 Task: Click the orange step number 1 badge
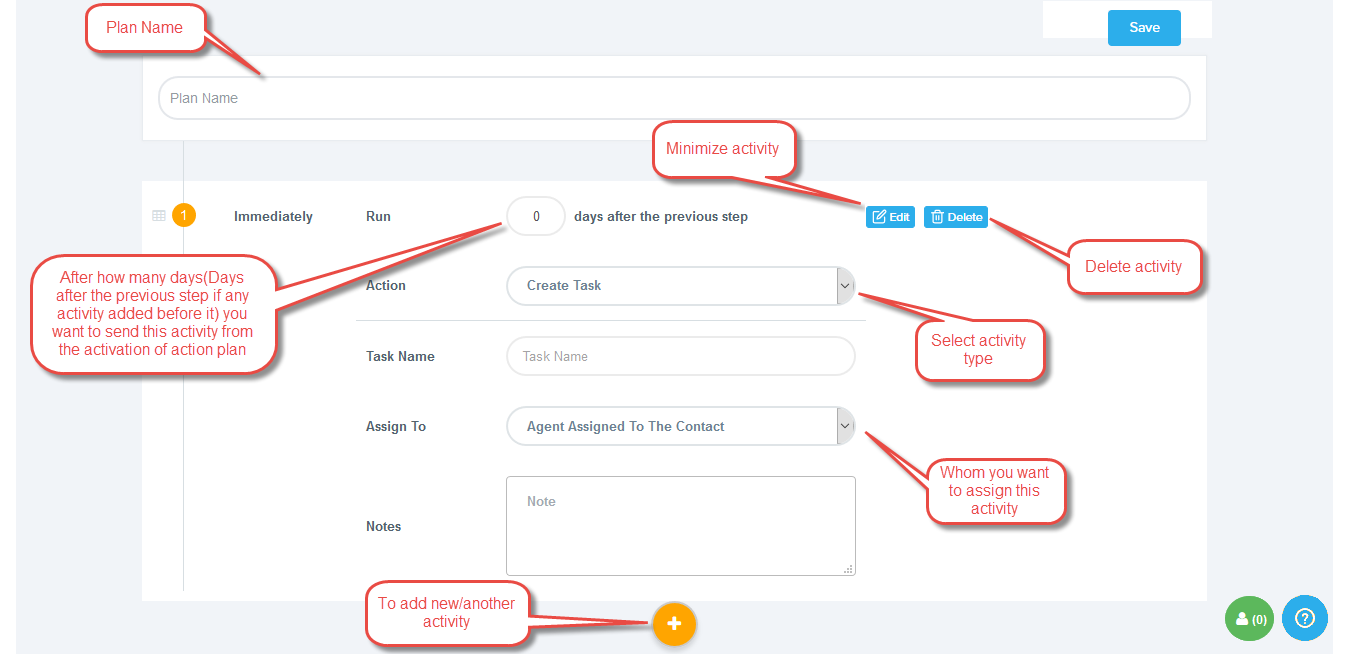pyautogui.click(x=183, y=216)
